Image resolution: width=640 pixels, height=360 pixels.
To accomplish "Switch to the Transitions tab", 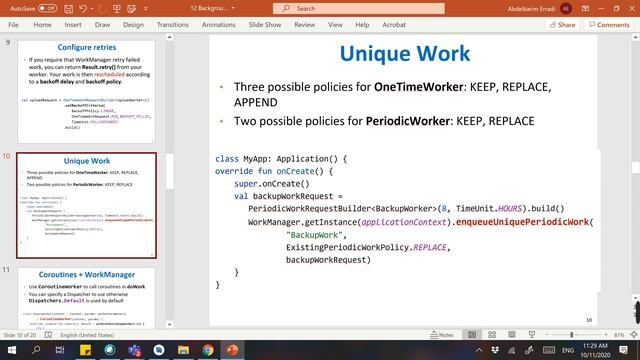I will pos(173,25).
